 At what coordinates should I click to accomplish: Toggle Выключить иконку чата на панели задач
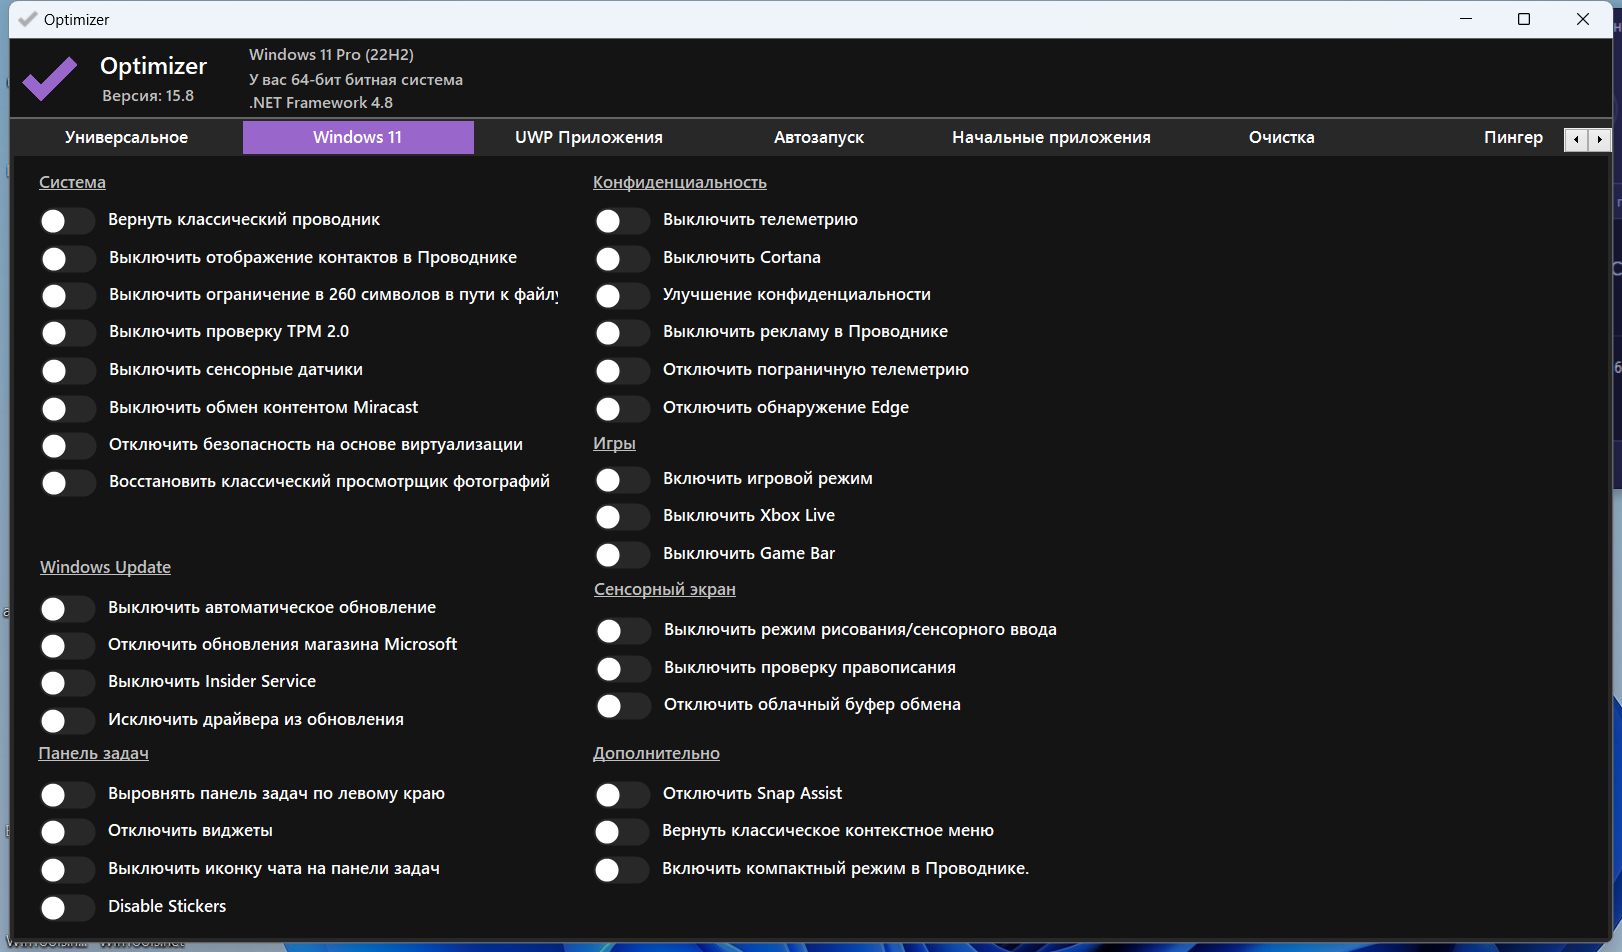(67, 870)
